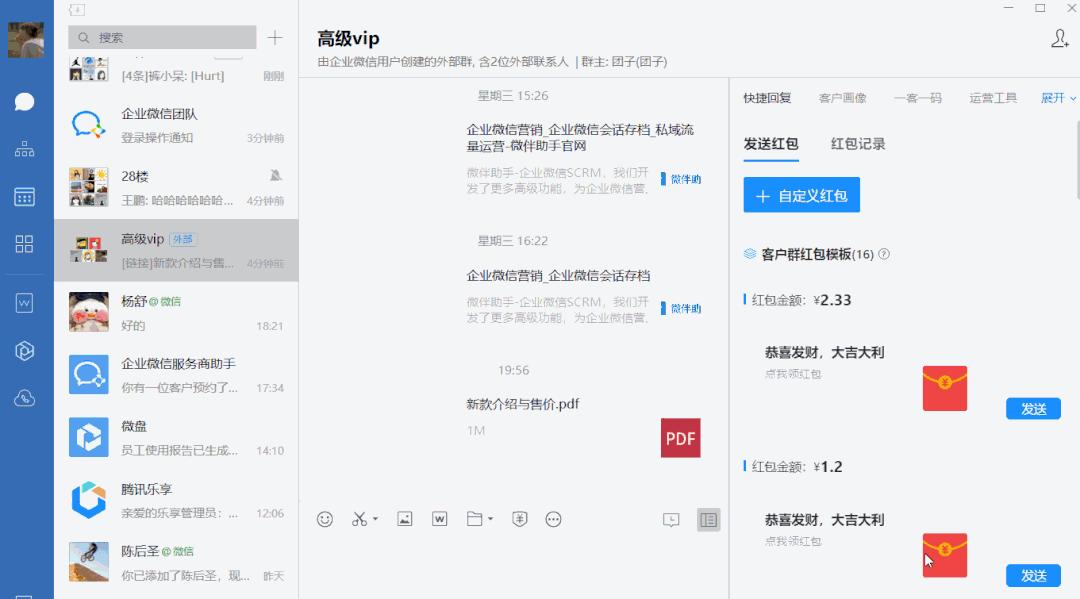Open the 企业微信团队 conversation
Screen dimensions: 1080x599
(176, 125)
